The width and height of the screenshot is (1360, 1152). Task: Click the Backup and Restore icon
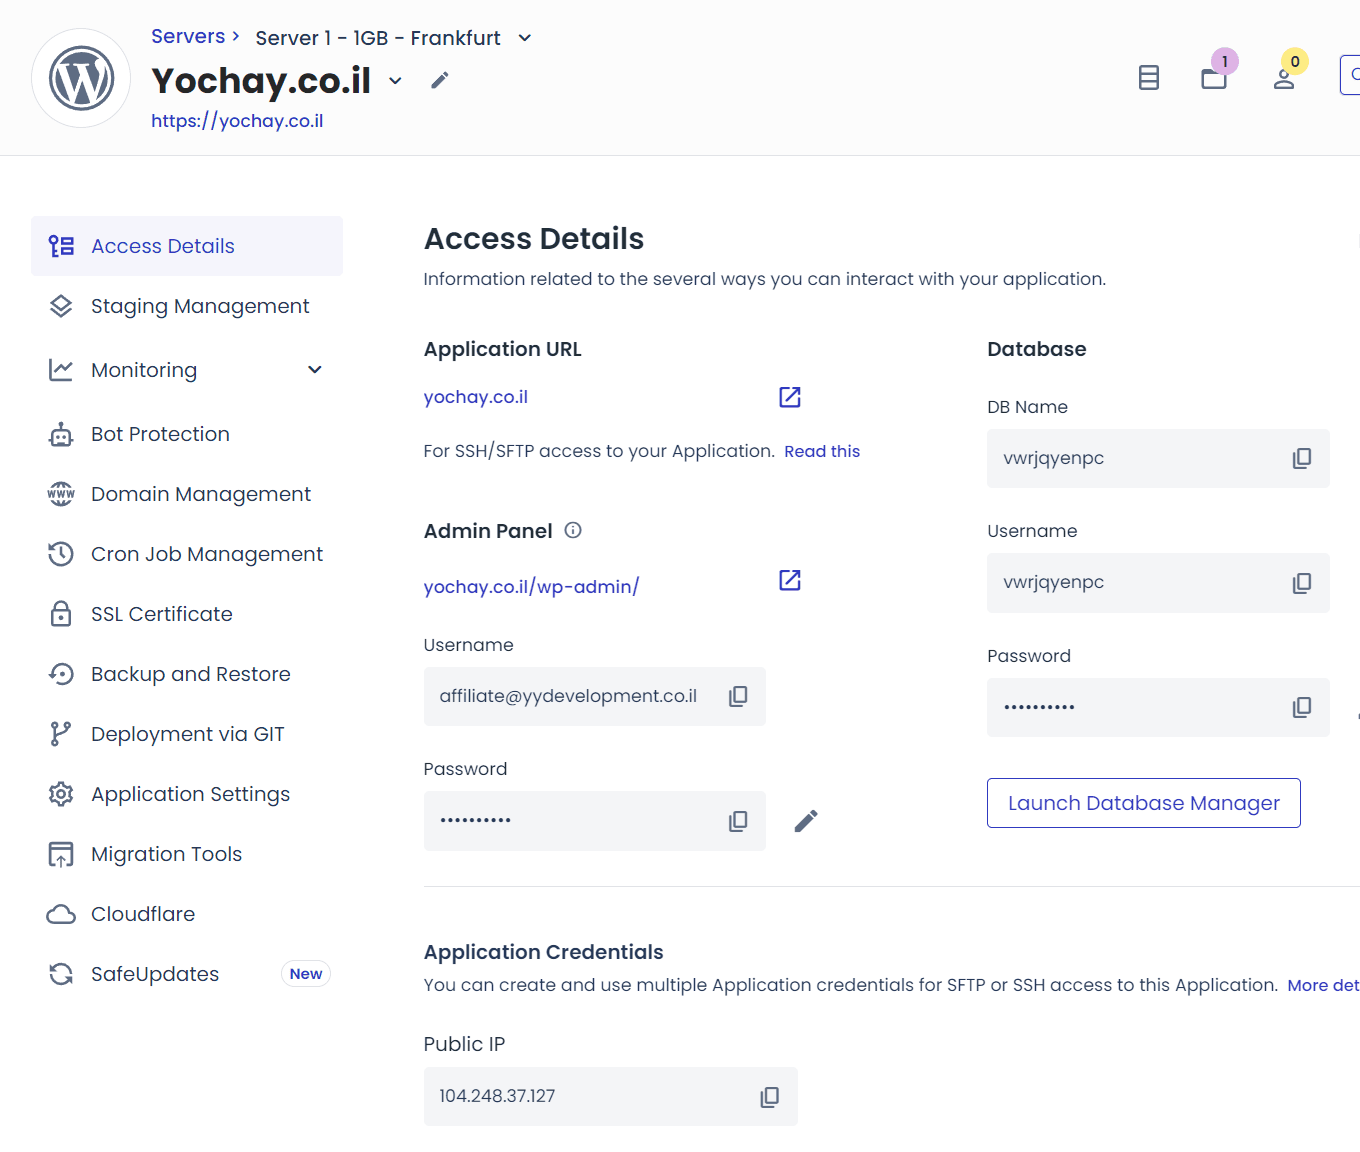click(x=61, y=674)
